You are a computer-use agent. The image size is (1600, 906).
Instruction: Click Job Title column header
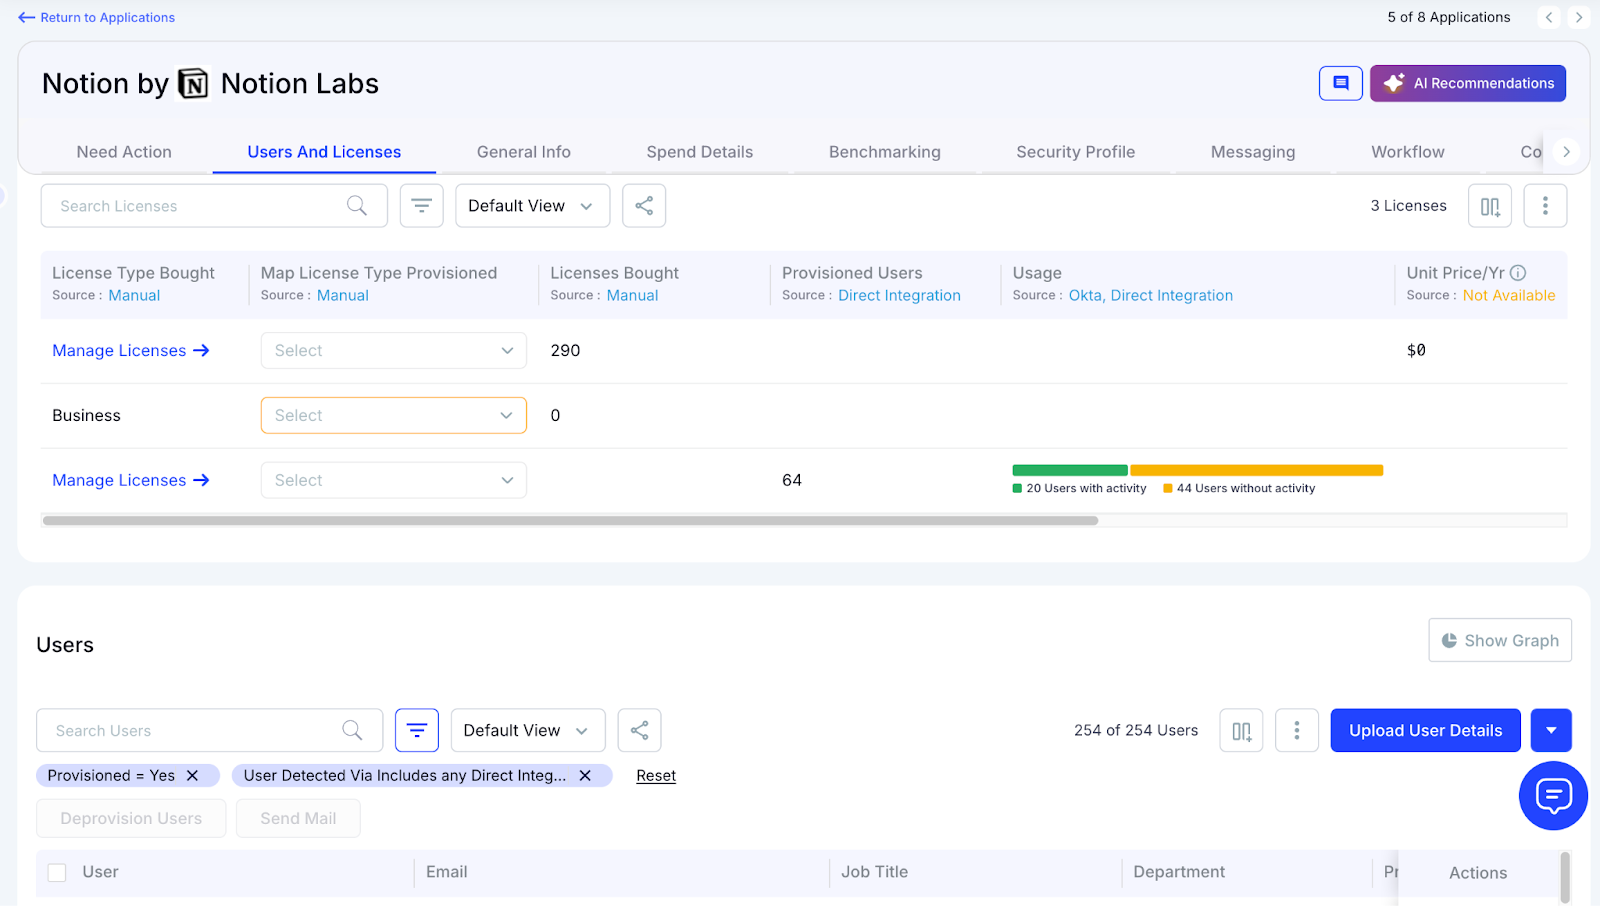(x=875, y=872)
